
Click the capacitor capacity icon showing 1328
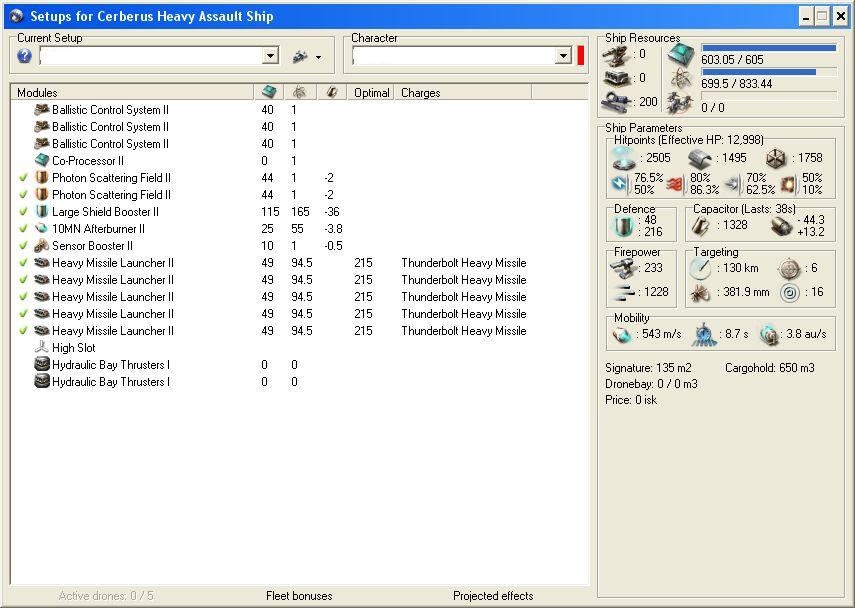point(701,225)
